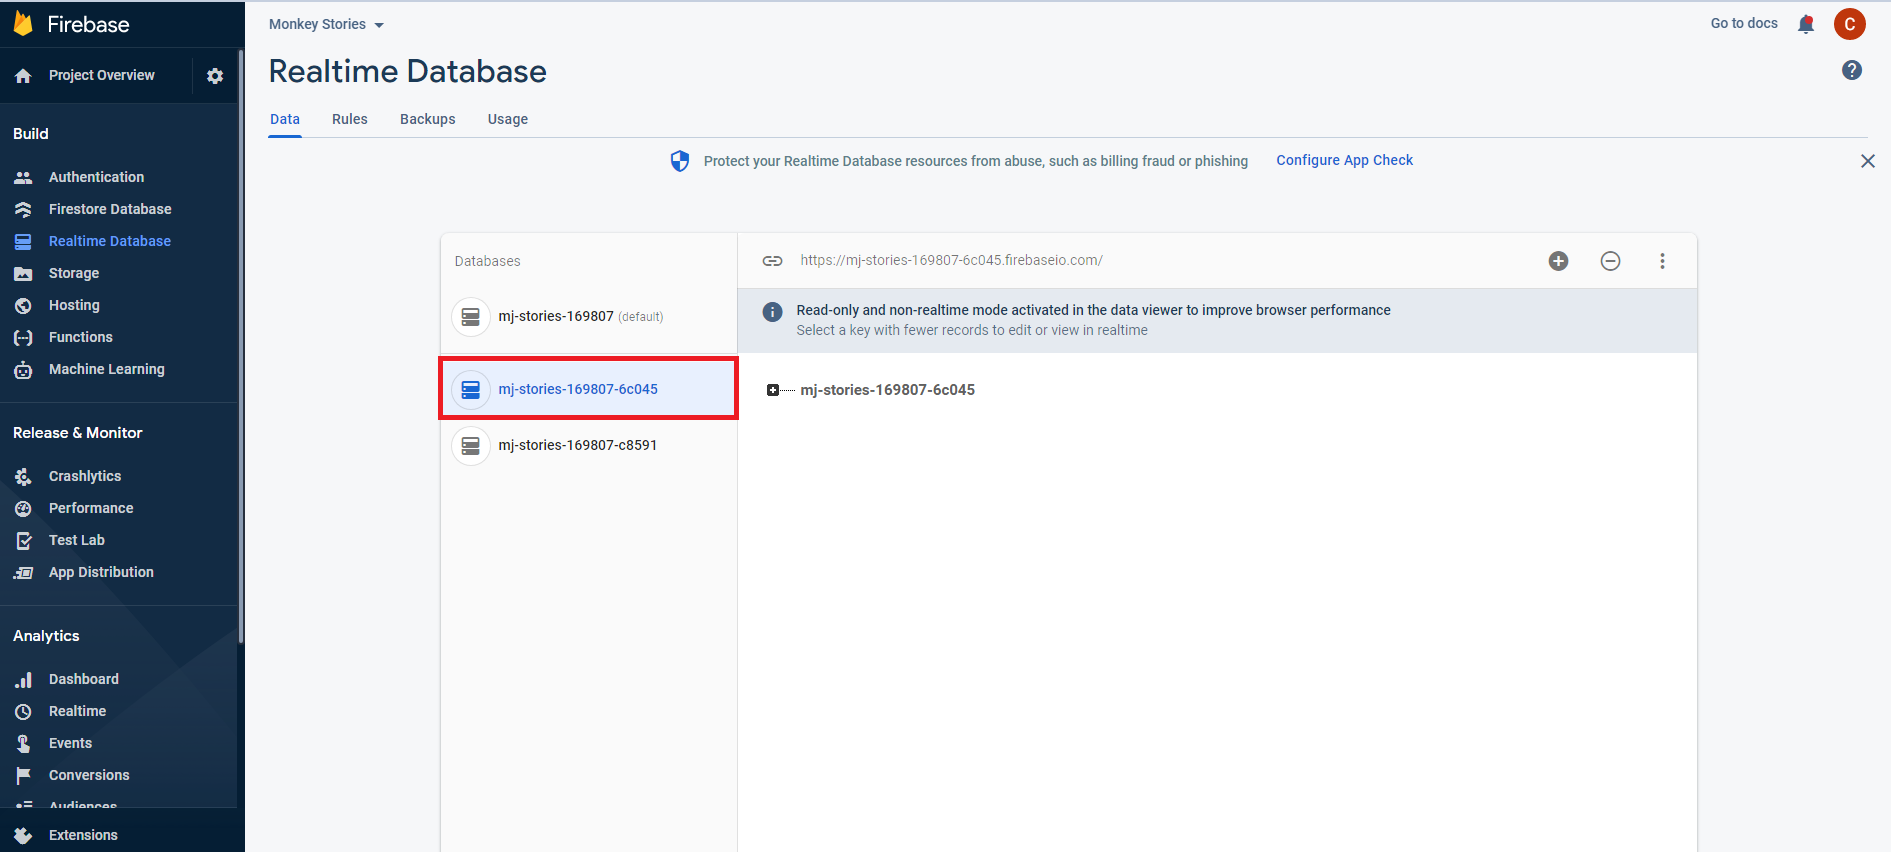Click the Analytics Realtime clock icon
The image size is (1891, 852).
(23, 712)
